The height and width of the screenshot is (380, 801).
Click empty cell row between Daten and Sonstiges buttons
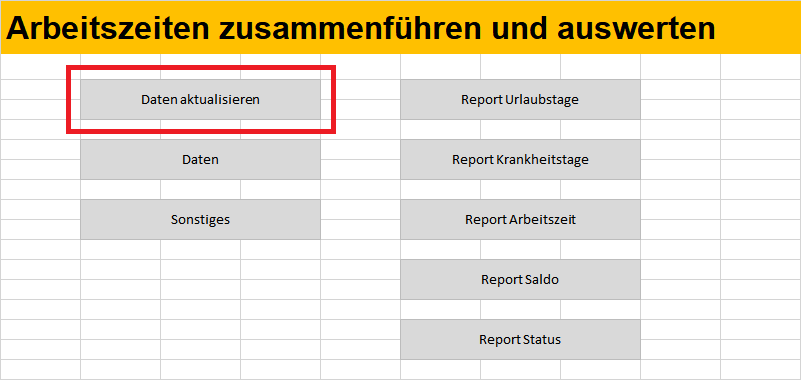[200, 189]
